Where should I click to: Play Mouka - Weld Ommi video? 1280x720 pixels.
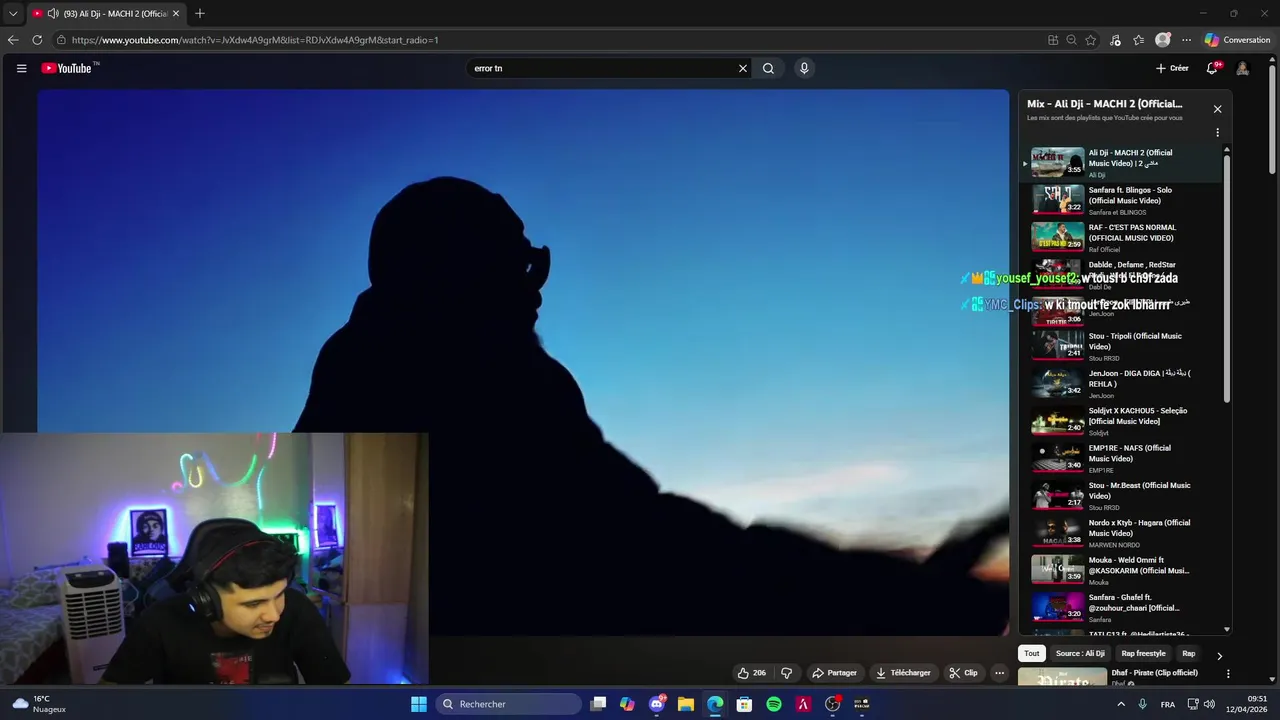click(x=1120, y=570)
